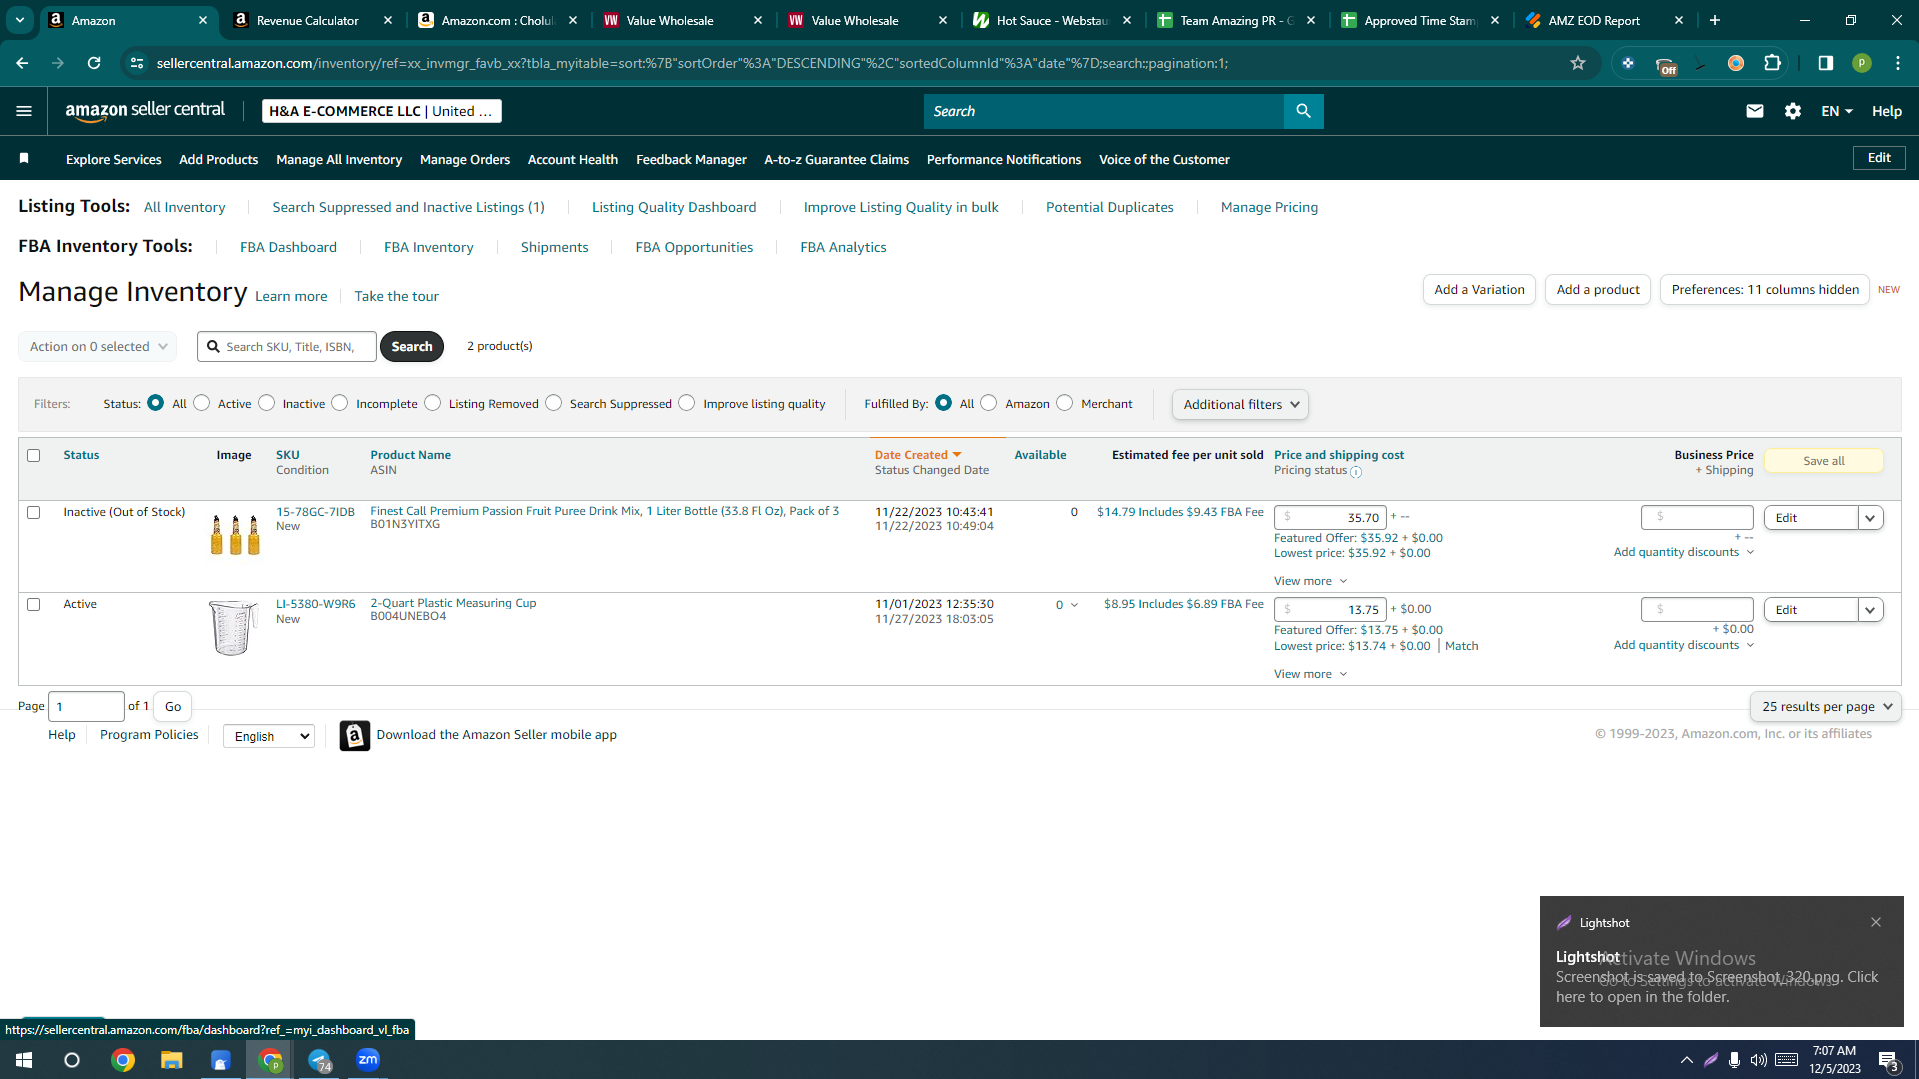Click the Save all button
The height and width of the screenshot is (1079, 1919).
1823,461
